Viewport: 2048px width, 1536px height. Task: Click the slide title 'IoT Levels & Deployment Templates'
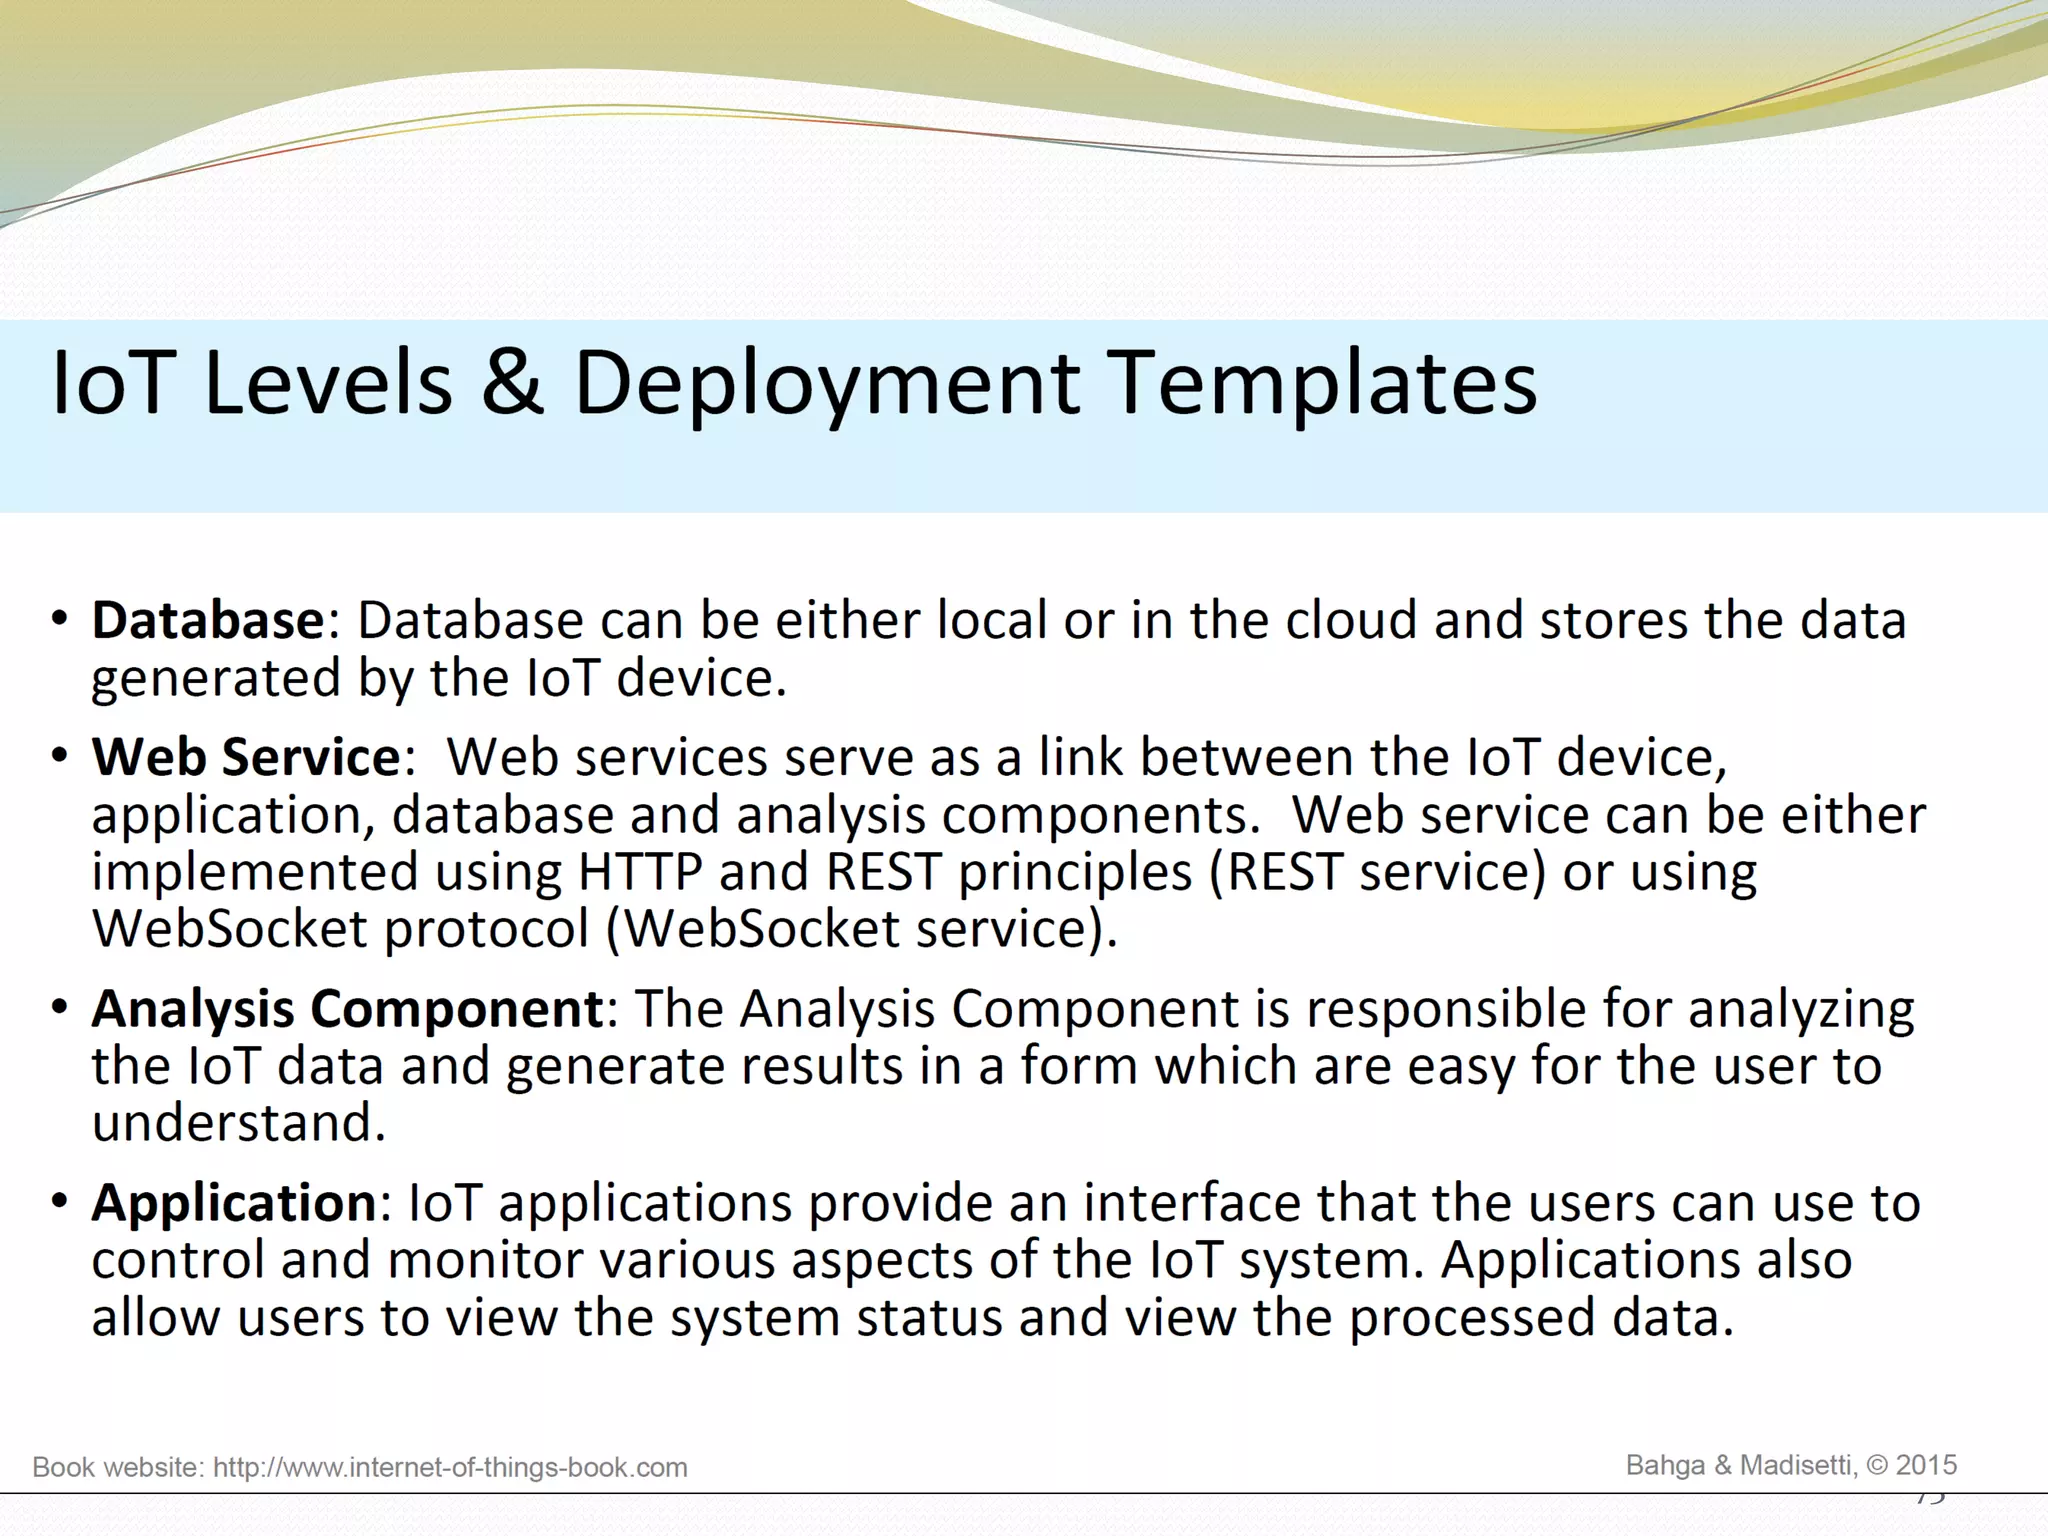793,383
